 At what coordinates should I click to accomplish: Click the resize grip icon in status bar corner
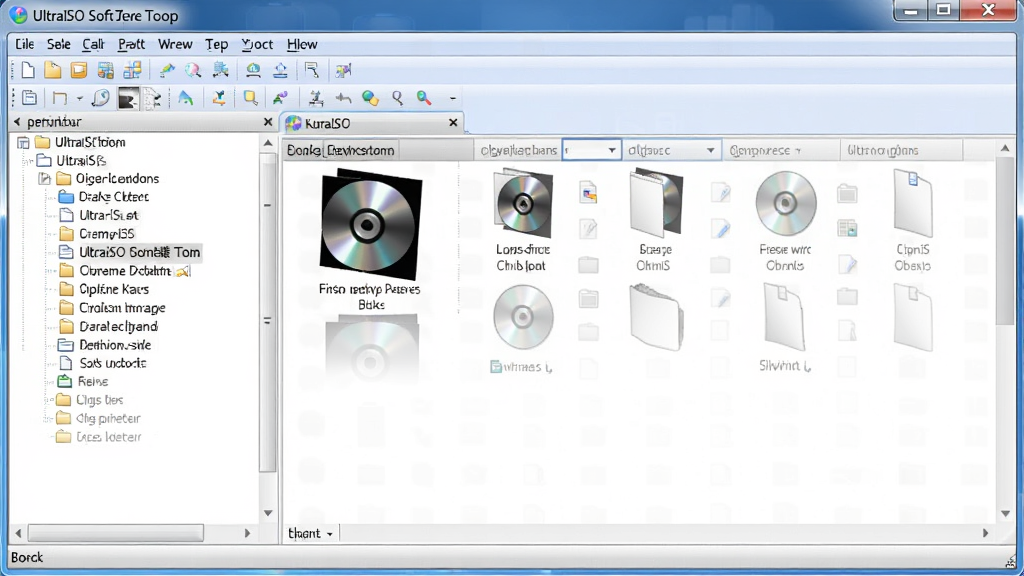coord(1012,560)
